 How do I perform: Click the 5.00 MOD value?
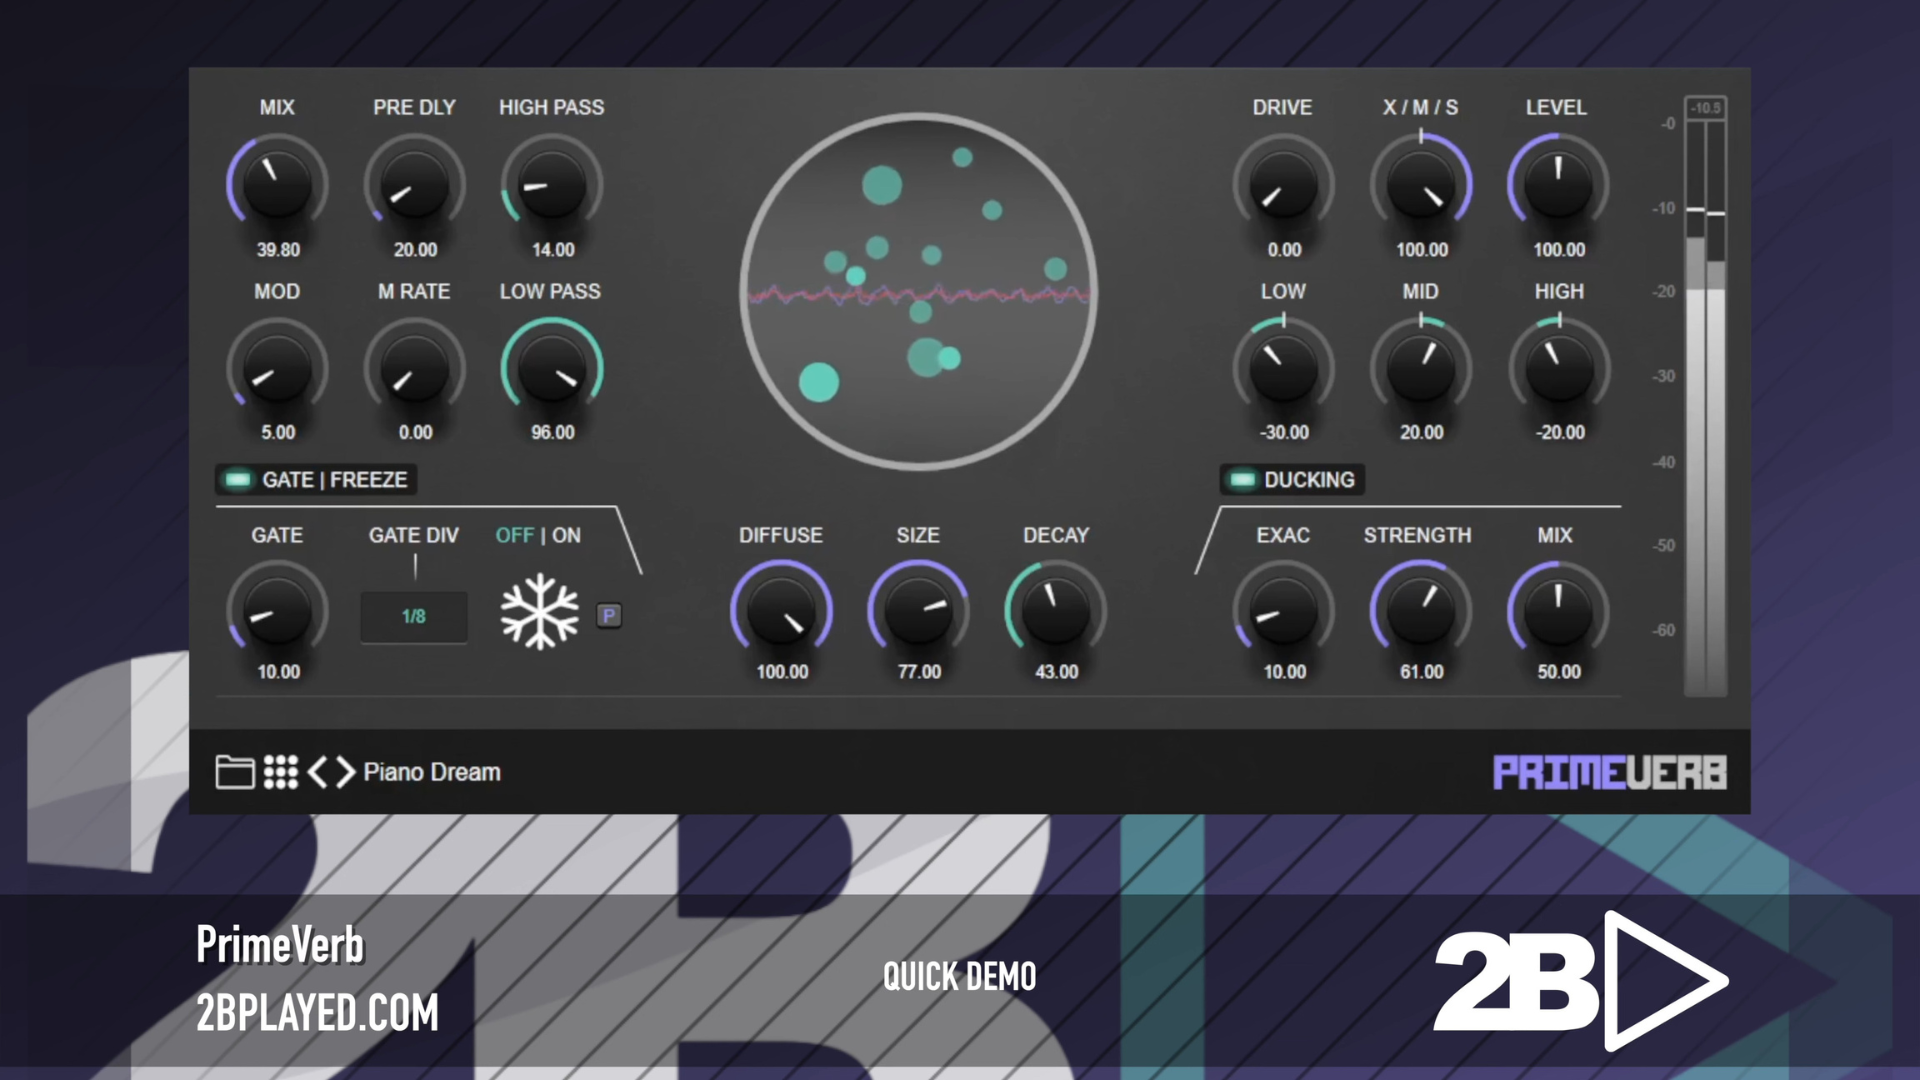pyautogui.click(x=278, y=432)
